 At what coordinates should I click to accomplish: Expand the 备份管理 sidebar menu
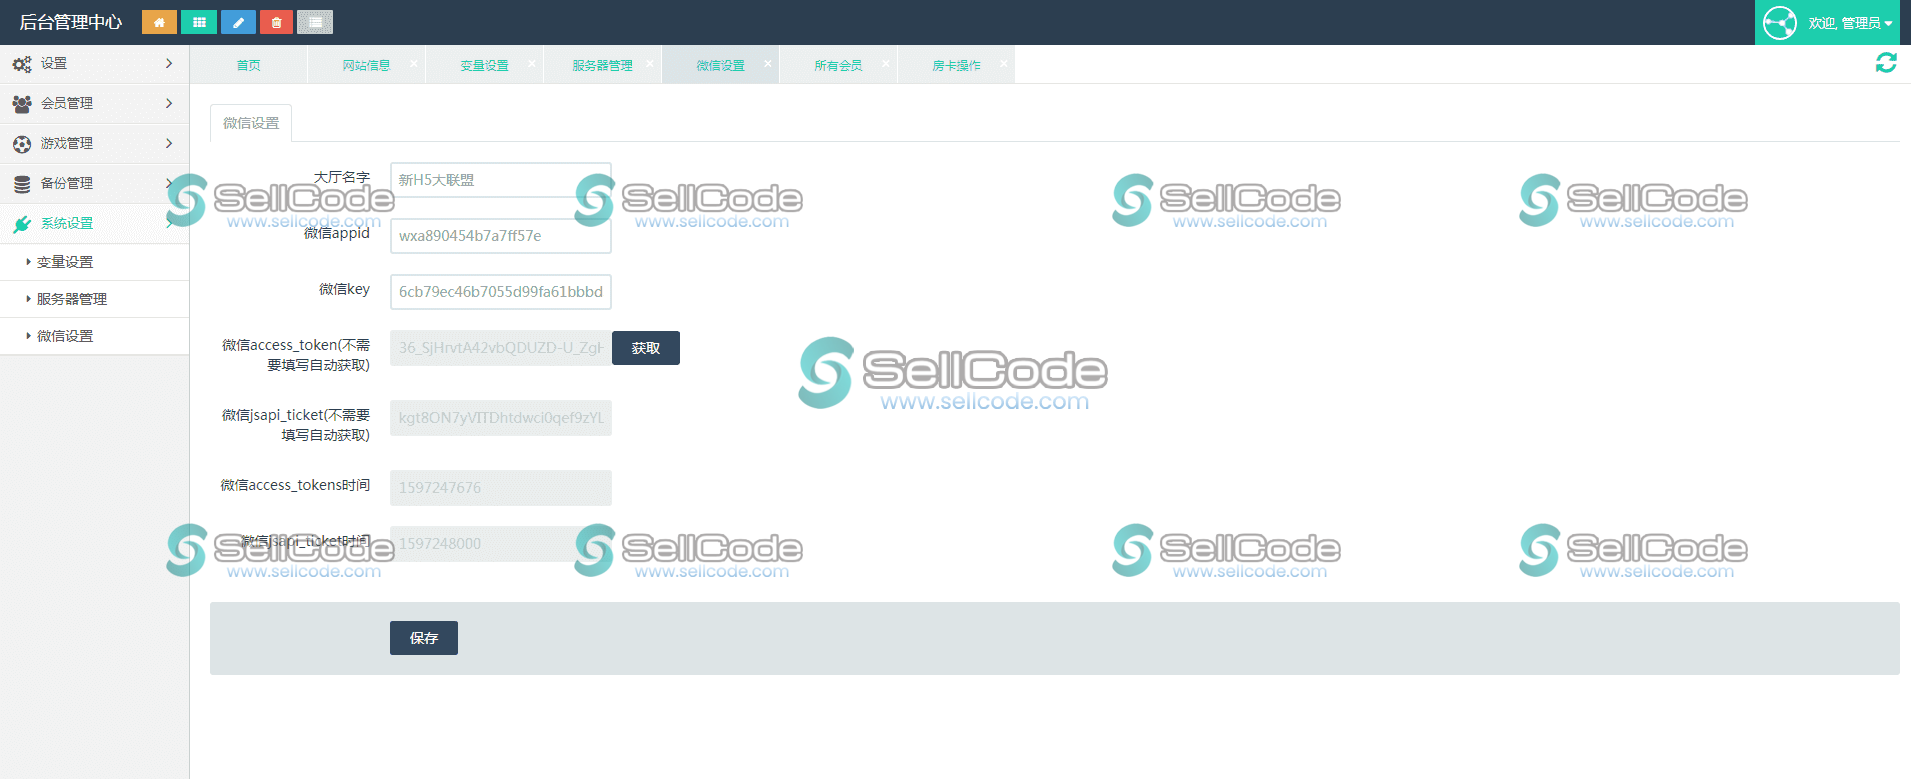[x=94, y=183]
